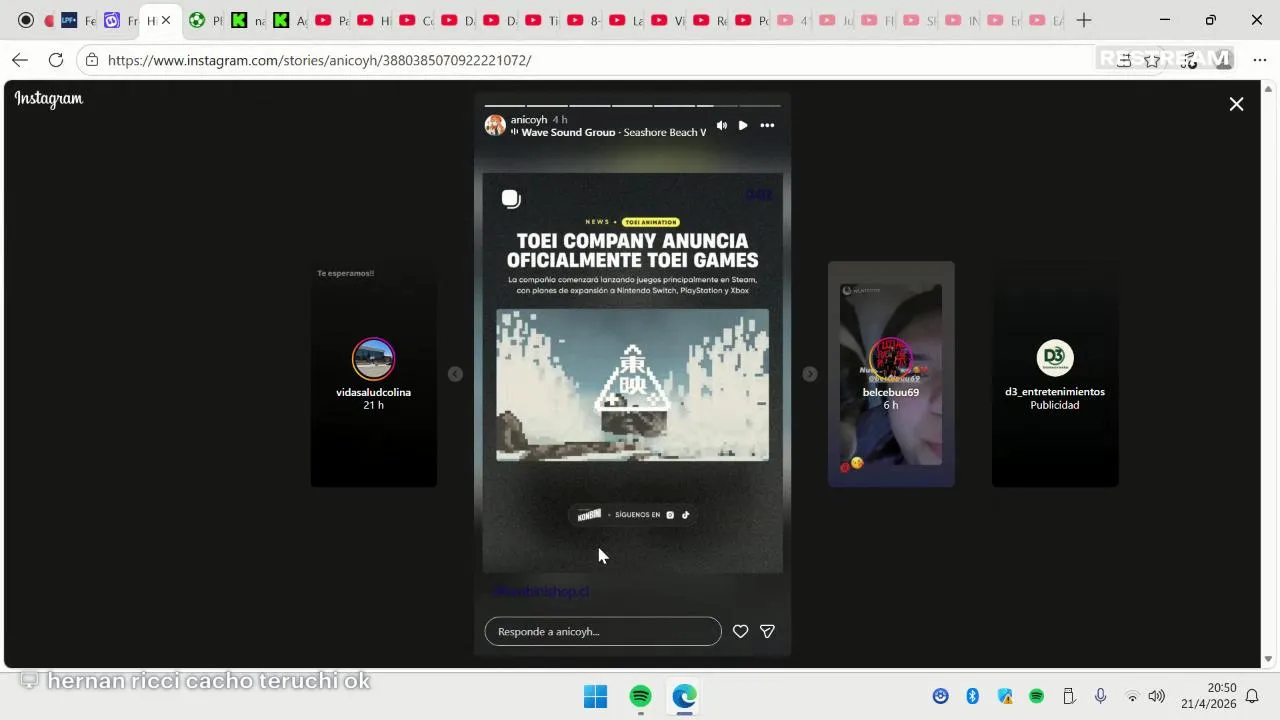Open Microsoft Edge from the taskbar
This screenshot has height=720, width=1280.
tap(685, 697)
